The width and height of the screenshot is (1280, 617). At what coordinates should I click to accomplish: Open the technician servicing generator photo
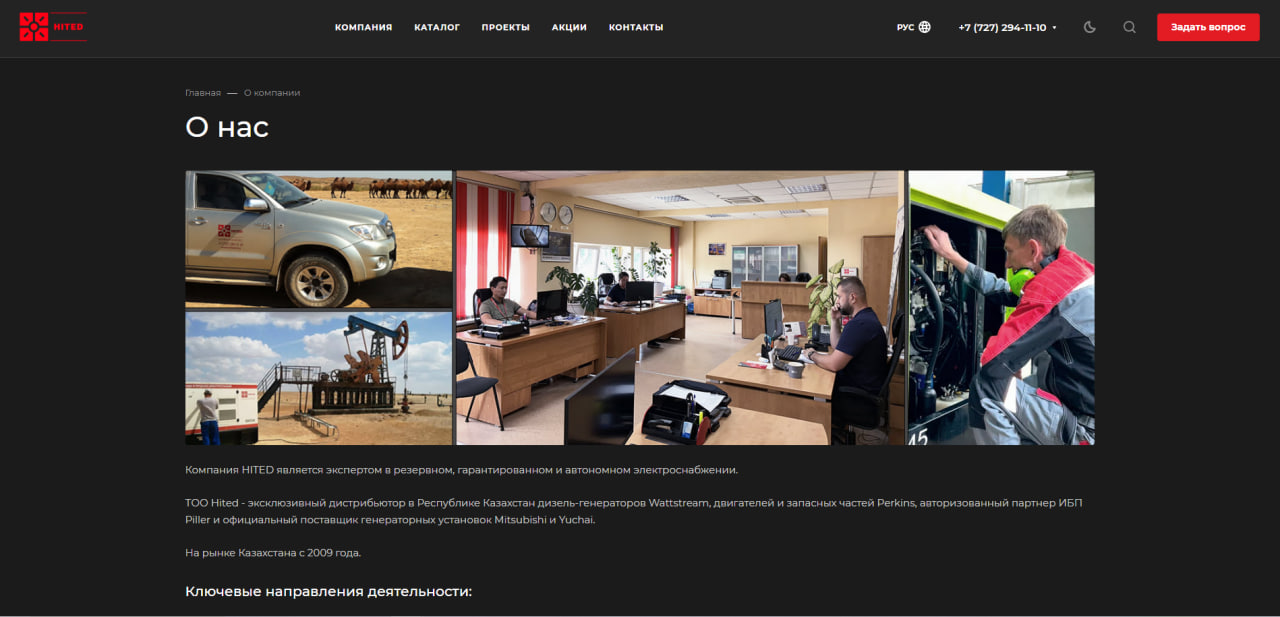[x=1001, y=308]
